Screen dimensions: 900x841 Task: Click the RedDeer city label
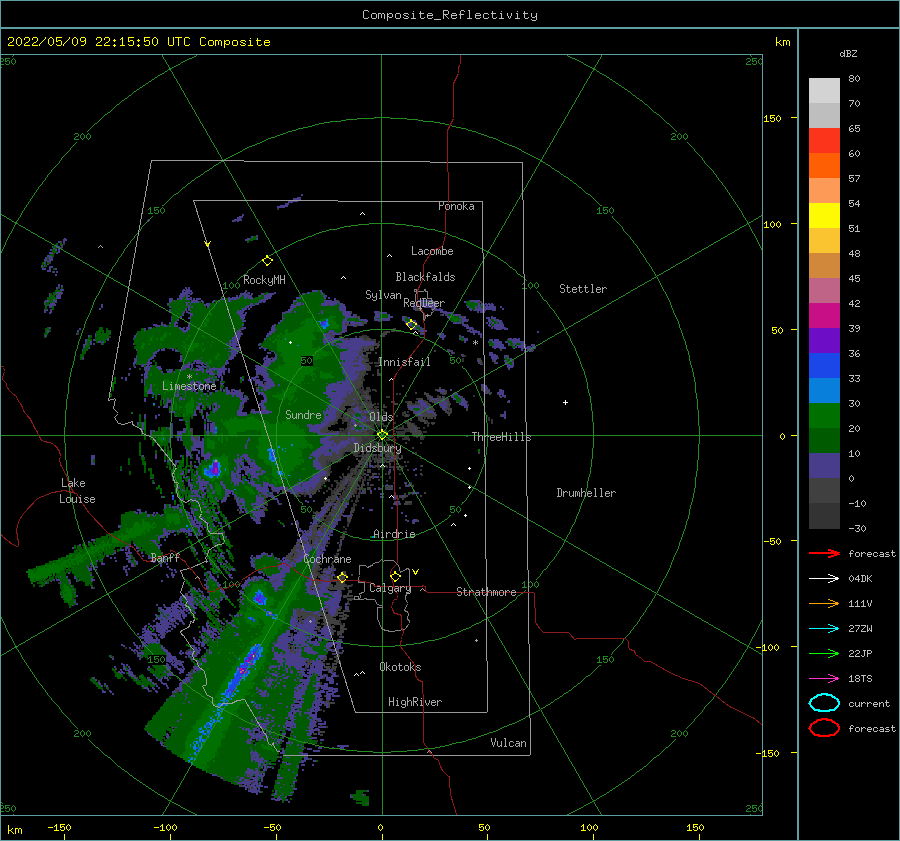click(x=424, y=303)
